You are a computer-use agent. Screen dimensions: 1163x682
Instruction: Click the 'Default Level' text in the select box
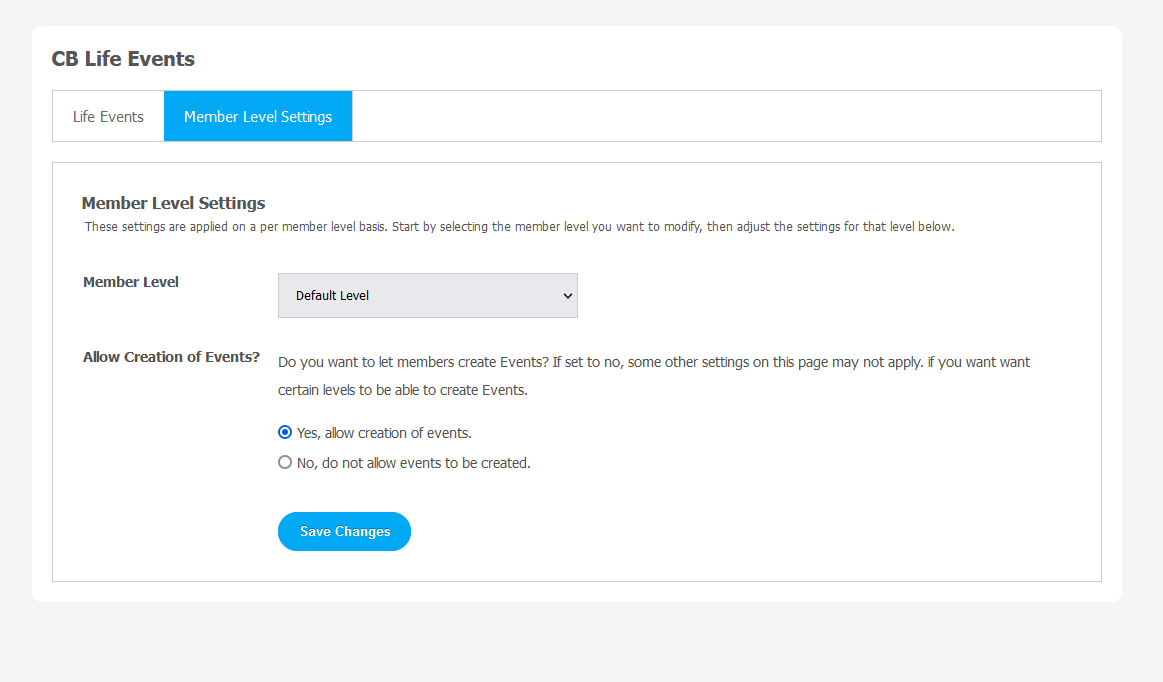coord(333,296)
